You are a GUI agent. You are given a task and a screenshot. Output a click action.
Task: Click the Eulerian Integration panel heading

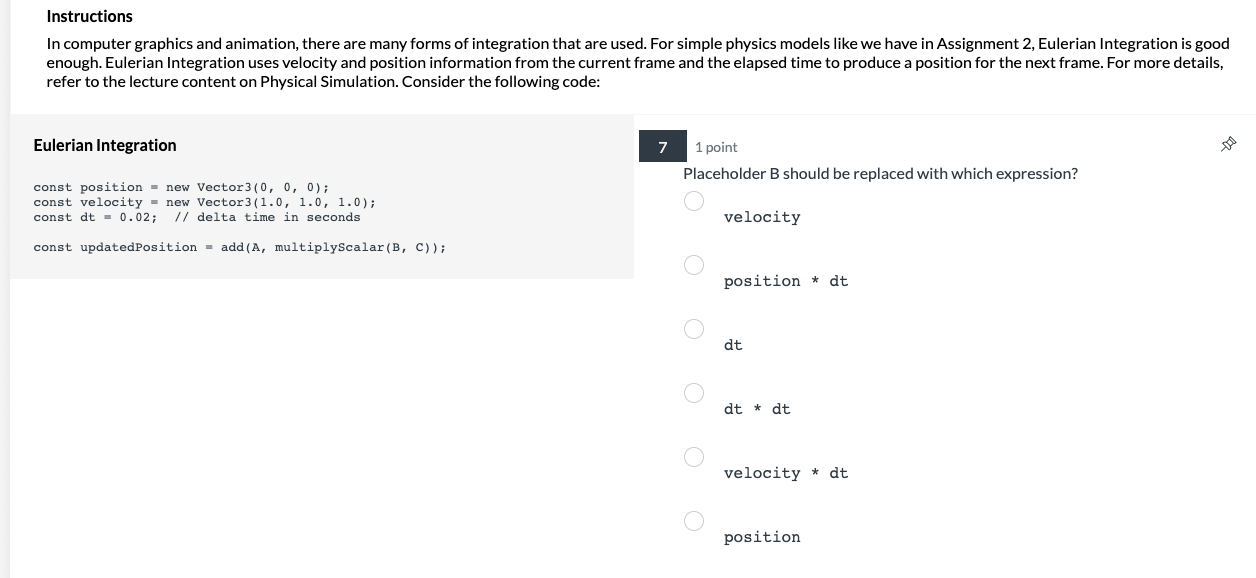click(x=105, y=145)
